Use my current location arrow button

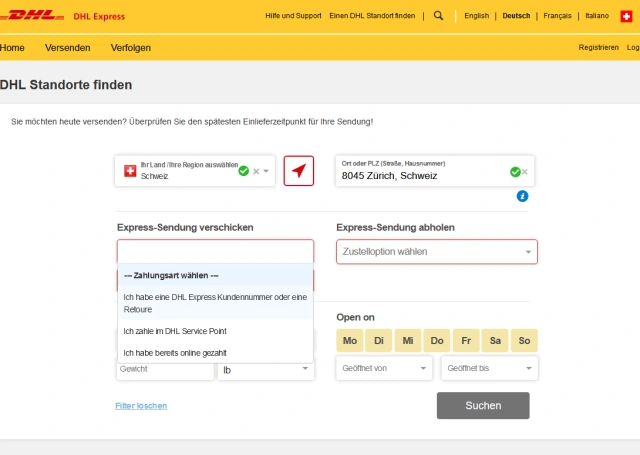point(298,171)
